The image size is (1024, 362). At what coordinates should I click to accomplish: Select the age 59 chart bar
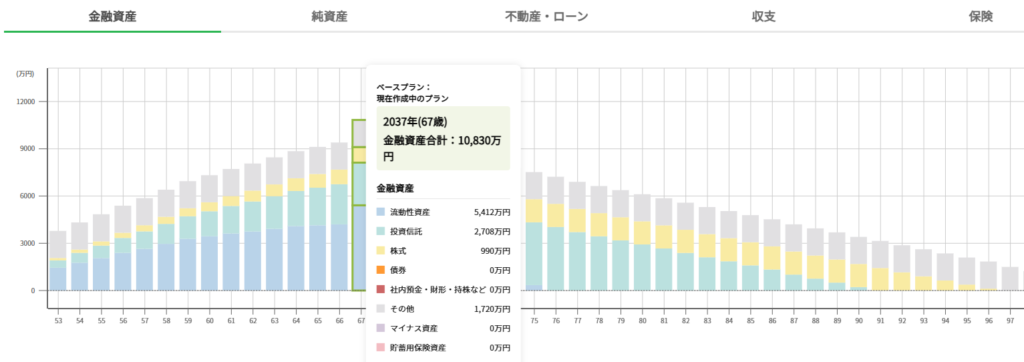[188, 236]
